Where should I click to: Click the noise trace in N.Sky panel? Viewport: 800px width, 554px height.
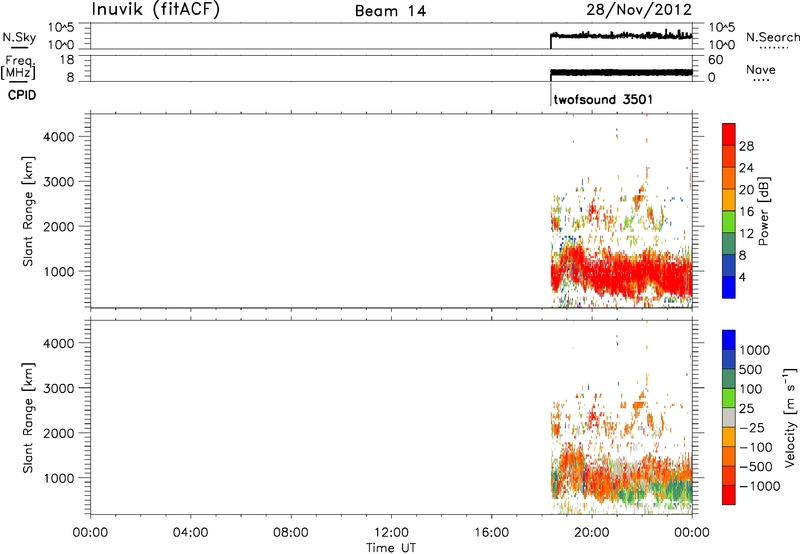click(621, 36)
